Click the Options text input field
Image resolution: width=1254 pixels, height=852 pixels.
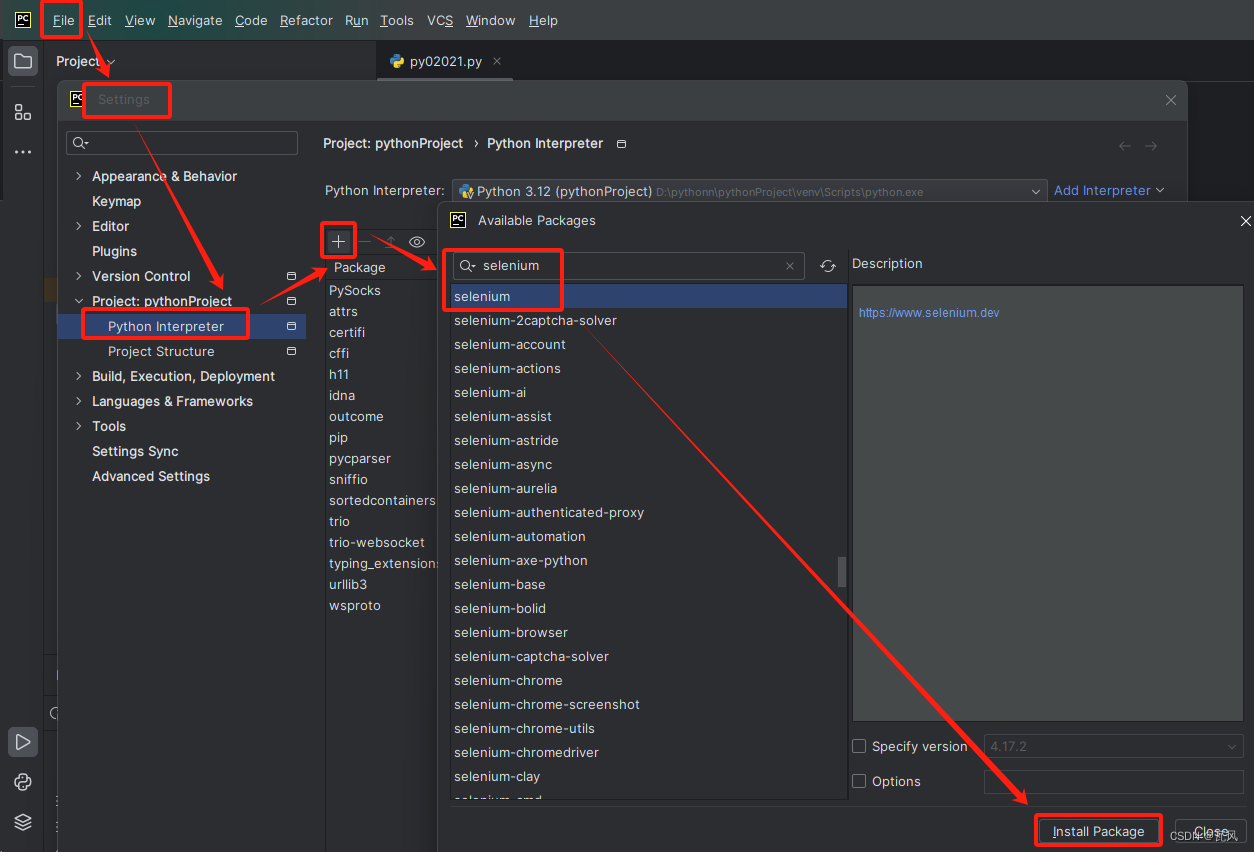[1114, 781]
